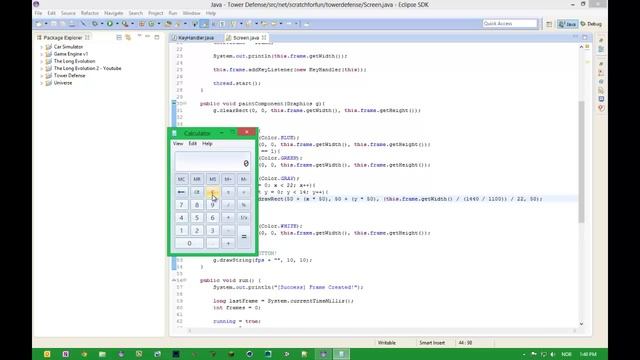
Task: Click Link with Editor in Package Explorer
Action: point(128,37)
